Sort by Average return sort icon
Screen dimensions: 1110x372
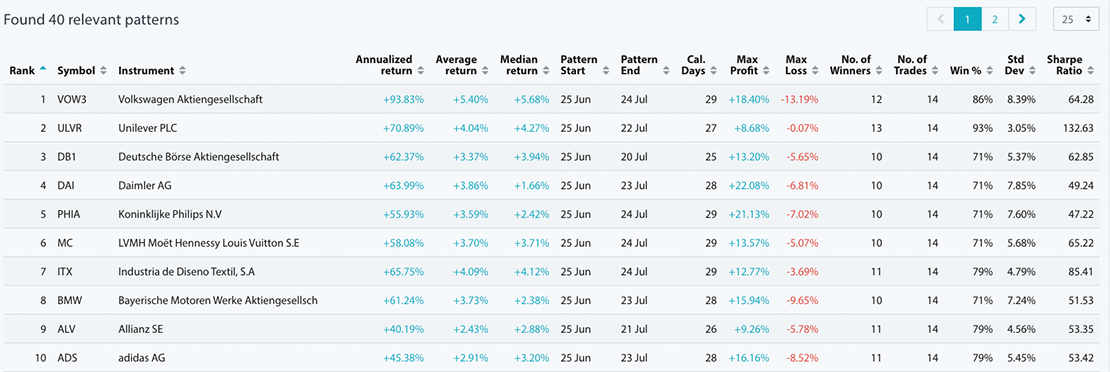[486, 71]
